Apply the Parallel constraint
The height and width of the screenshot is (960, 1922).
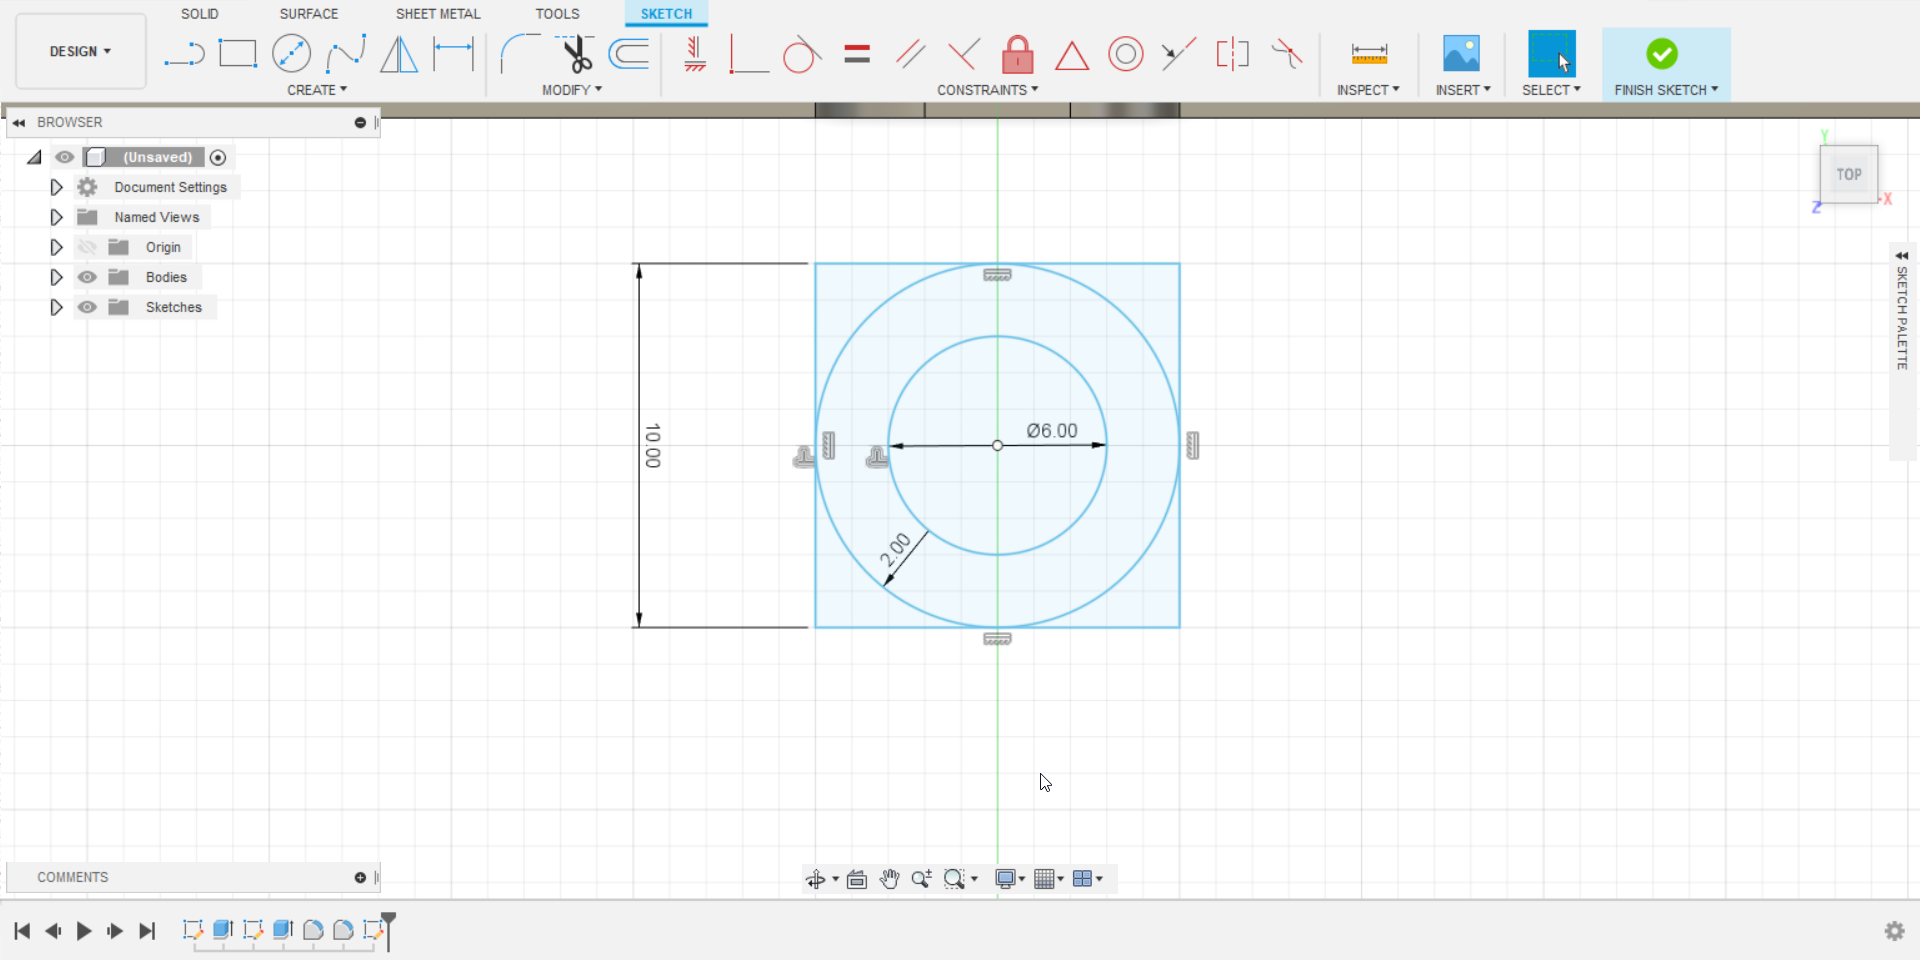coord(910,54)
